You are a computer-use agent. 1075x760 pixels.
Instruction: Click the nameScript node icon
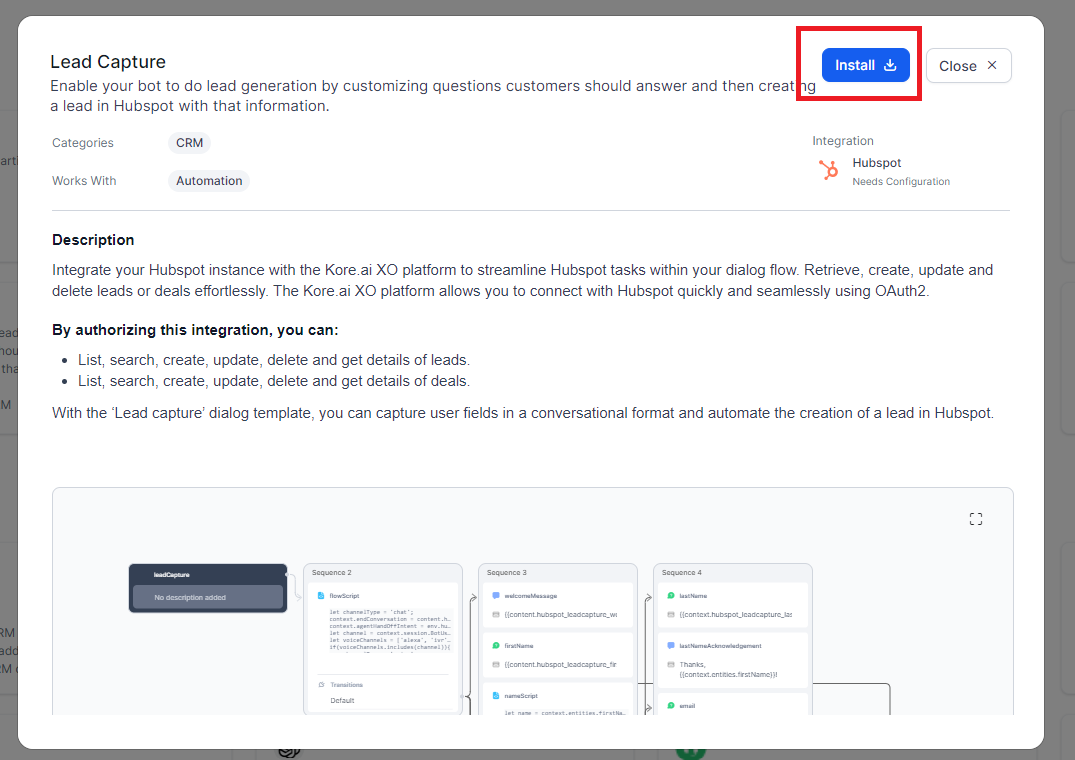pyautogui.click(x=496, y=696)
